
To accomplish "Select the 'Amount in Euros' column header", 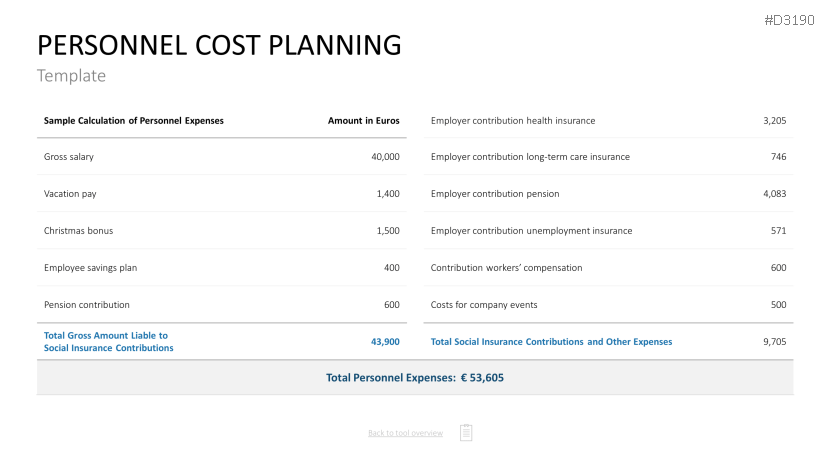I will (x=363, y=121).
